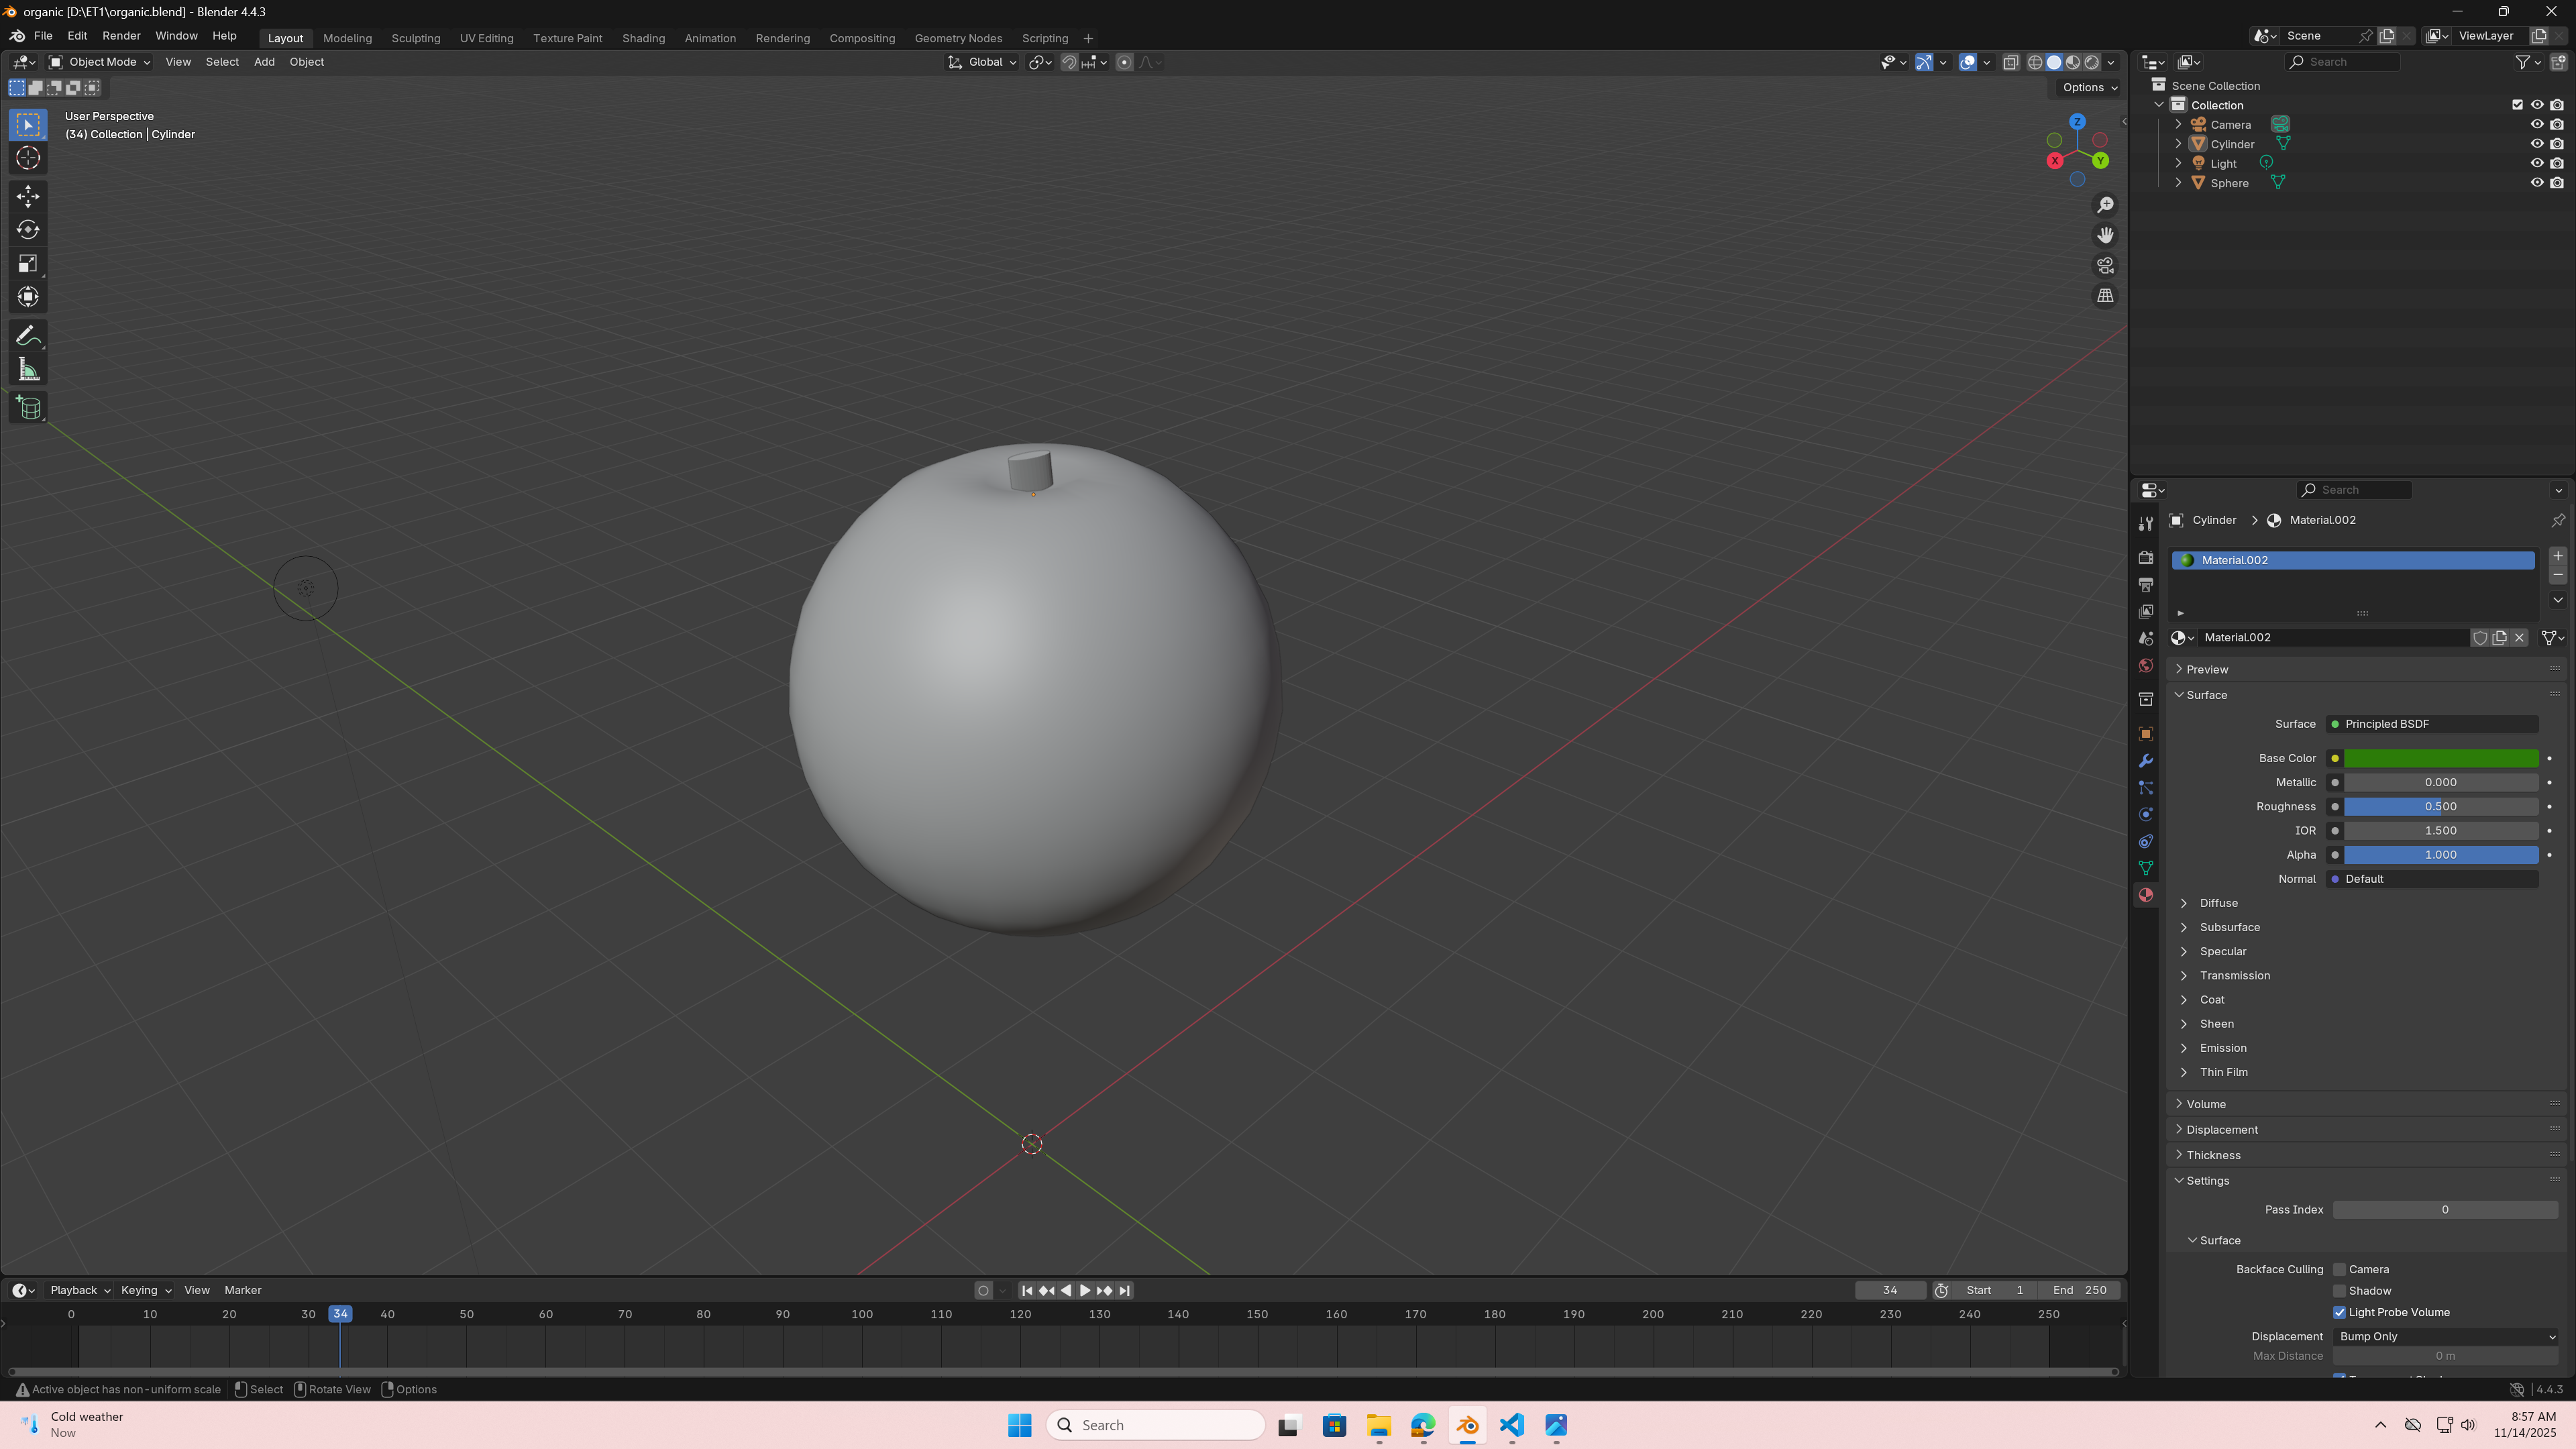Screen dimensions: 2576x1449
Task: Enable Backface Culling Camera checkbox
Action: [x=2339, y=1269]
